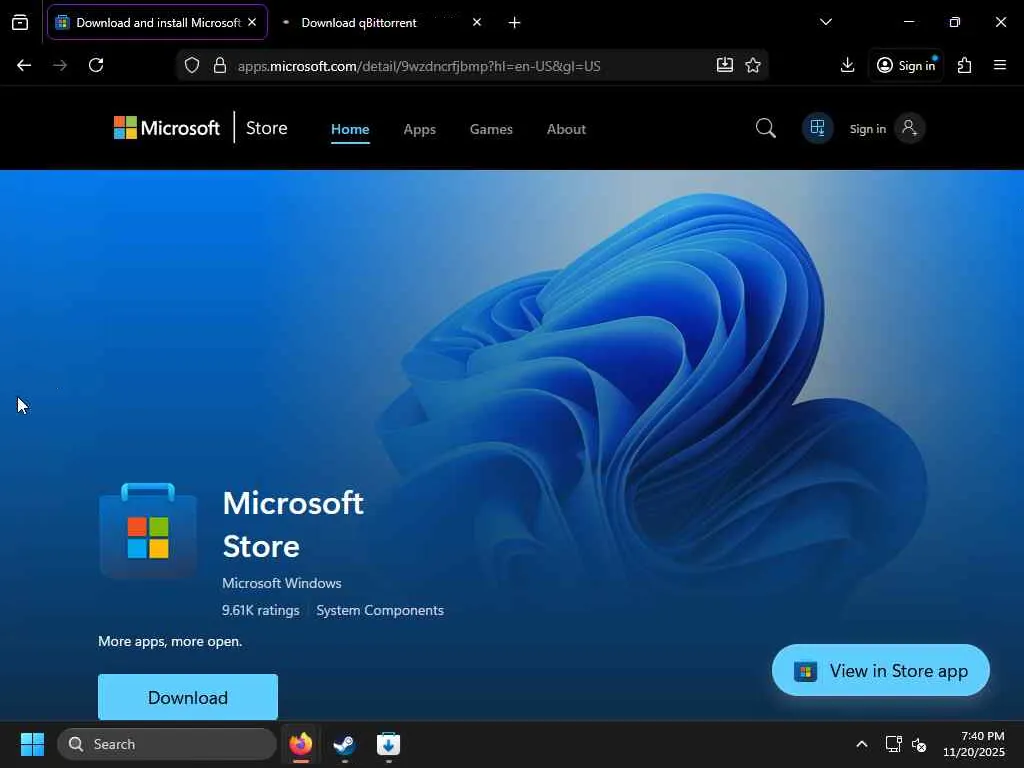Open the Windows Start menu
The height and width of the screenshot is (768, 1024).
pyautogui.click(x=32, y=744)
